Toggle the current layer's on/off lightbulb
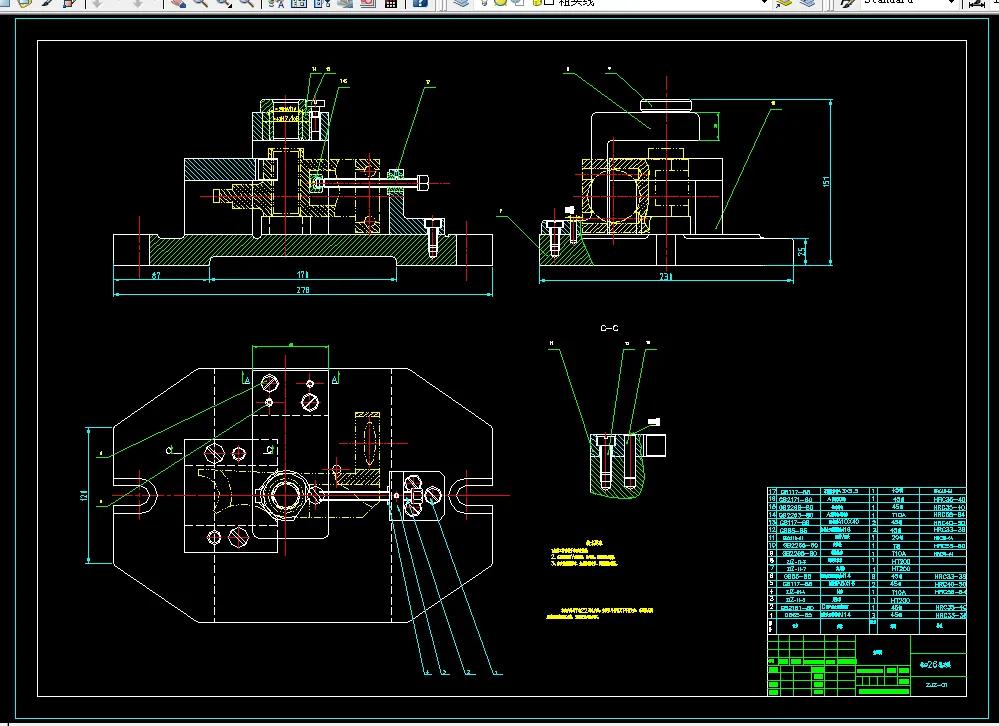Viewport: 999px width, 726px height. click(483, 3)
